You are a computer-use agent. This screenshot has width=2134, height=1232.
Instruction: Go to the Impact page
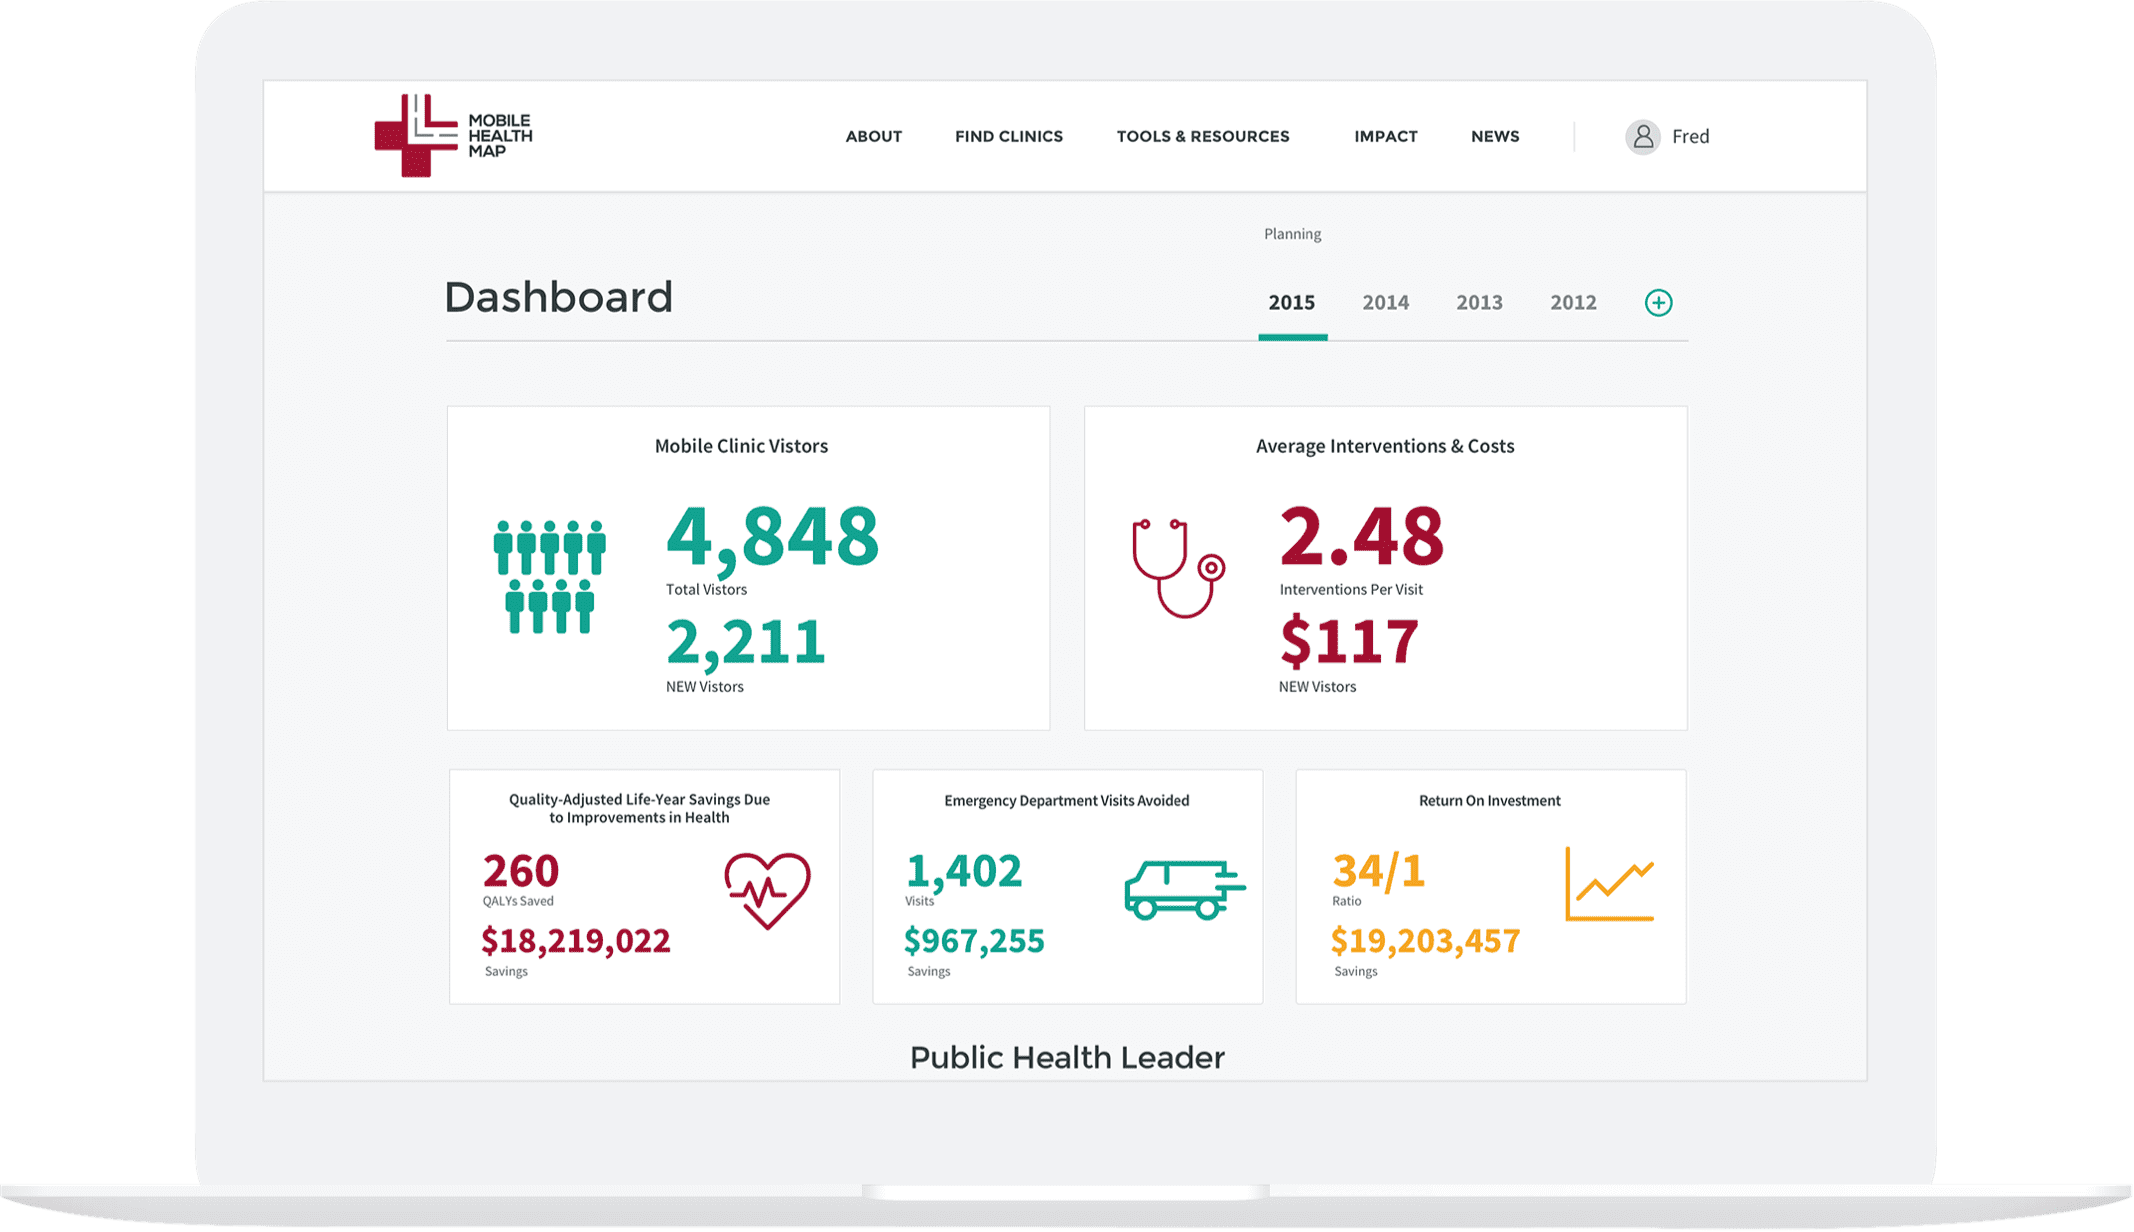click(1385, 137)
